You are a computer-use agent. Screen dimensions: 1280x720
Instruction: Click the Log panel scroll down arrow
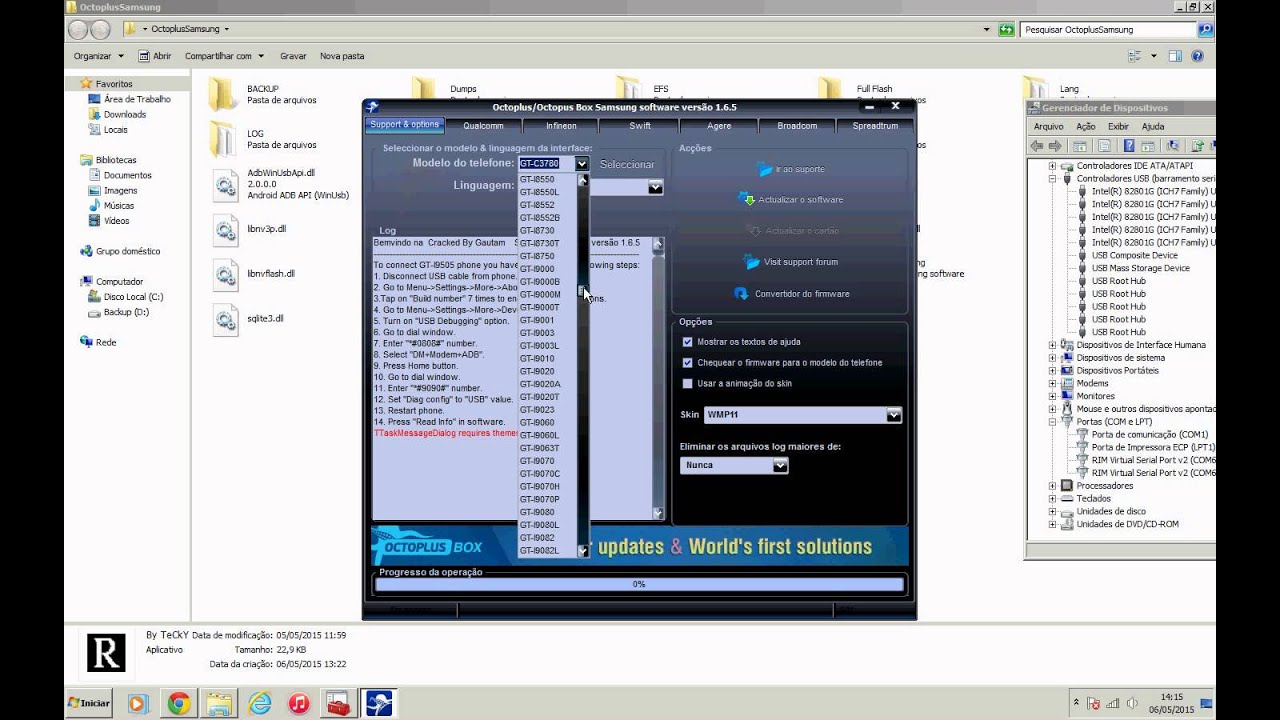658,513
